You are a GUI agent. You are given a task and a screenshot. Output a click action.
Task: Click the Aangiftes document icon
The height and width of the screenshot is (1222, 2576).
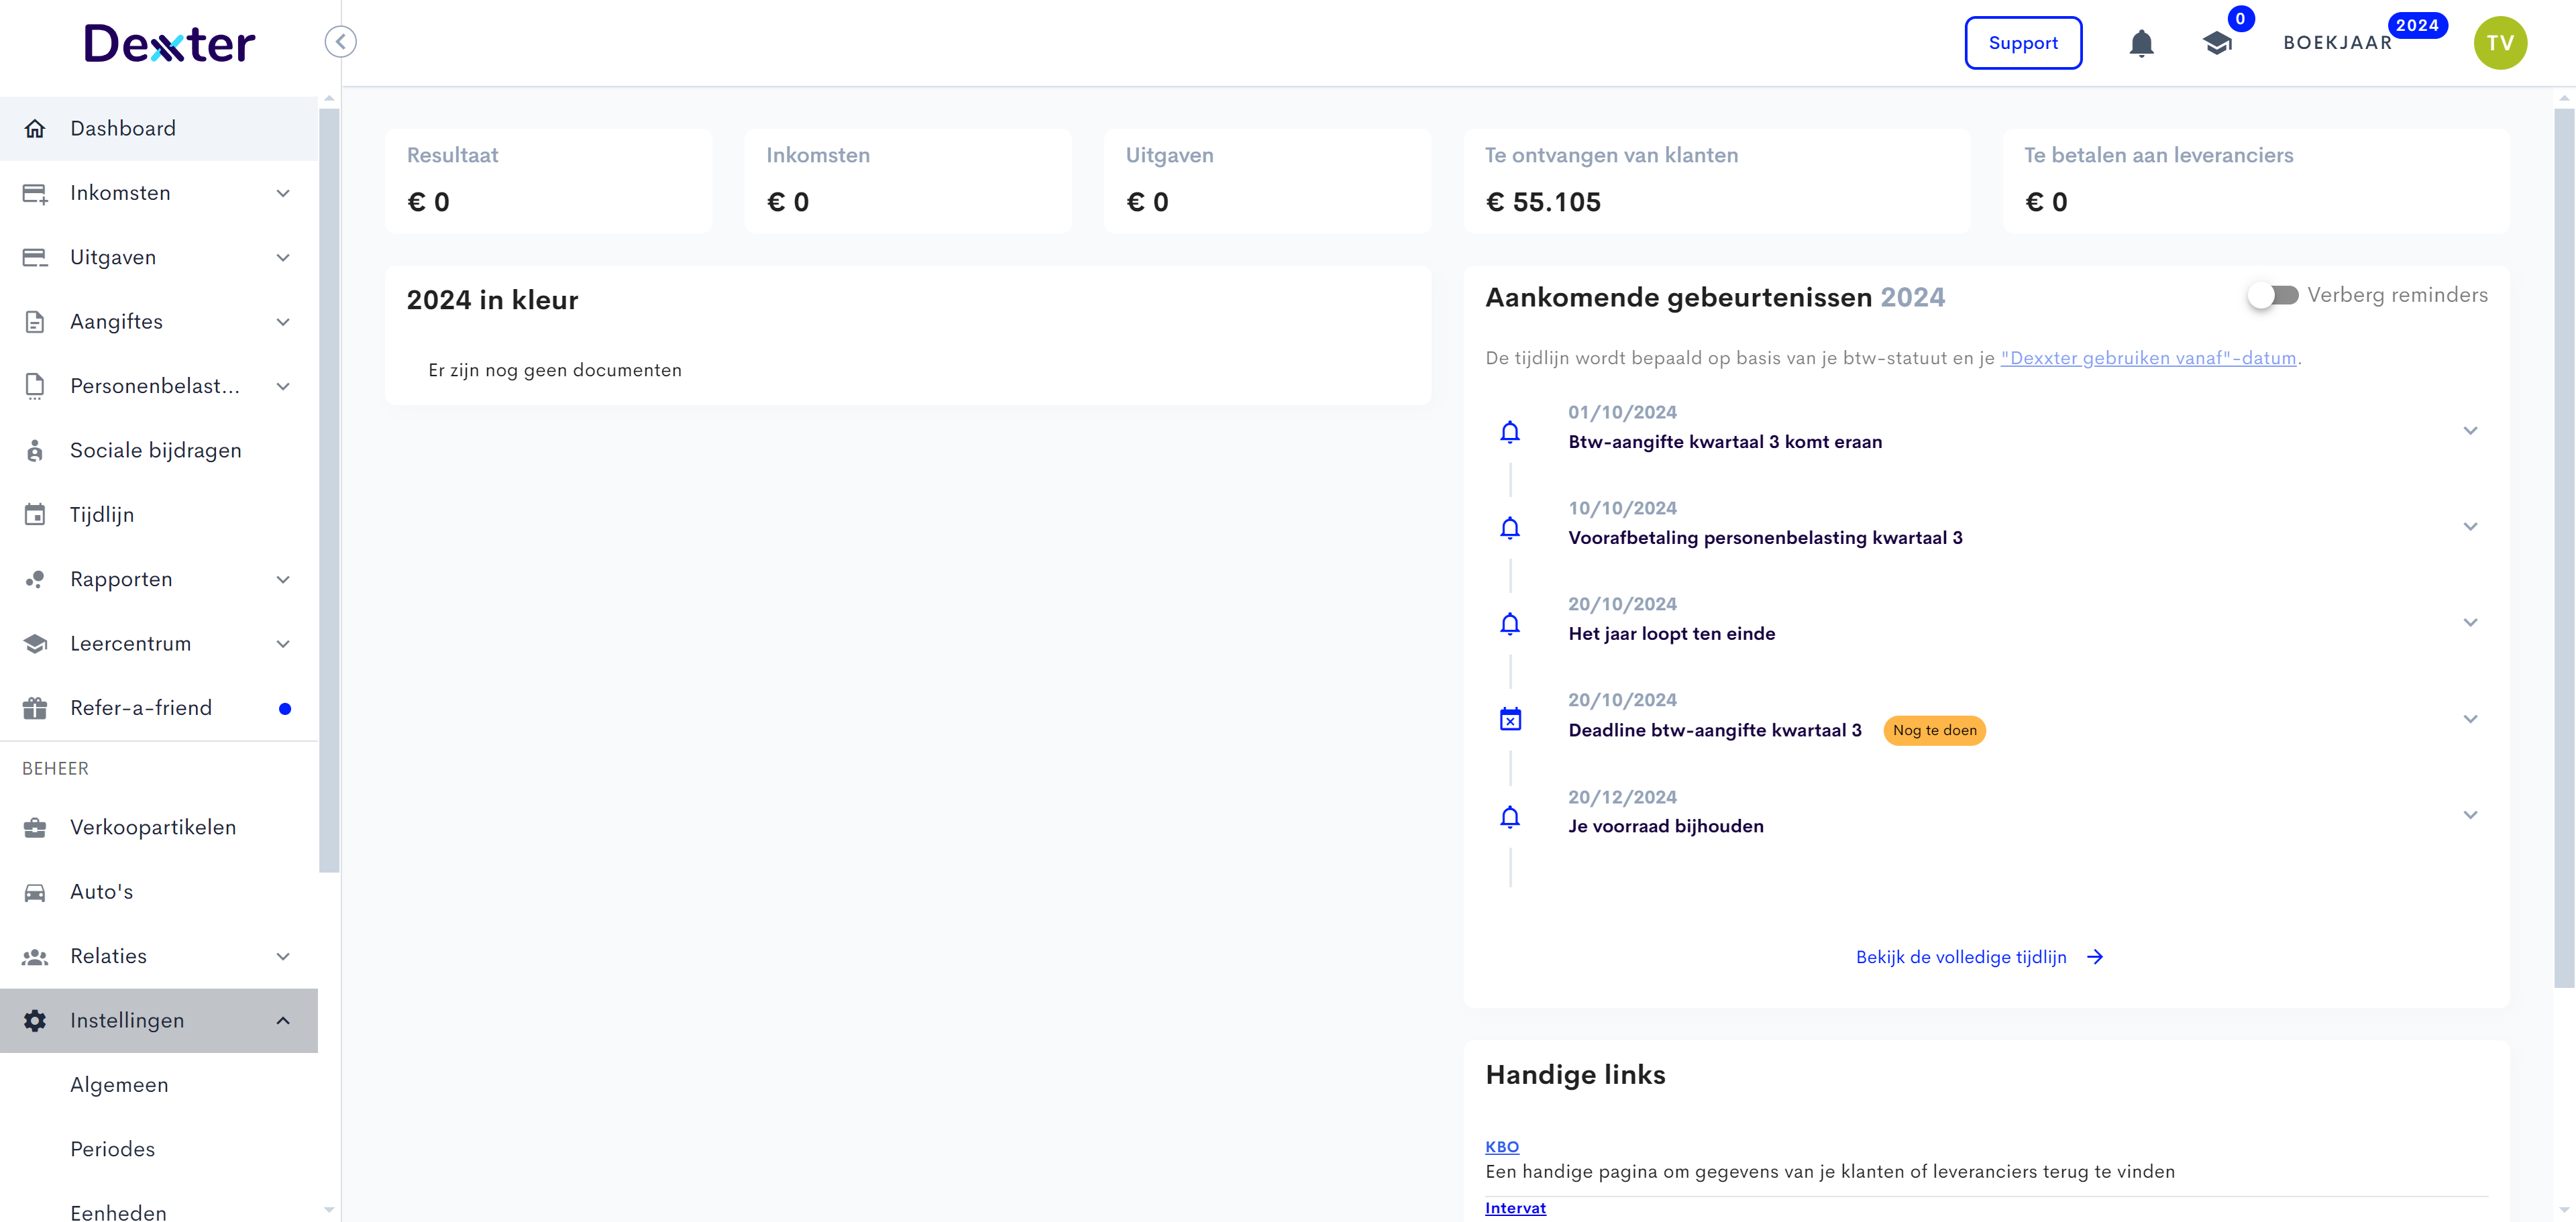35,322
